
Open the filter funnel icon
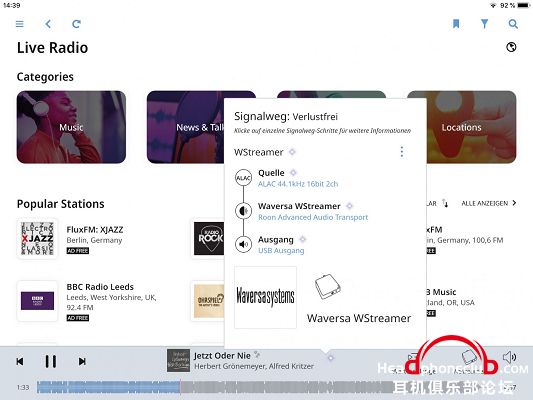tap(484, 24)
